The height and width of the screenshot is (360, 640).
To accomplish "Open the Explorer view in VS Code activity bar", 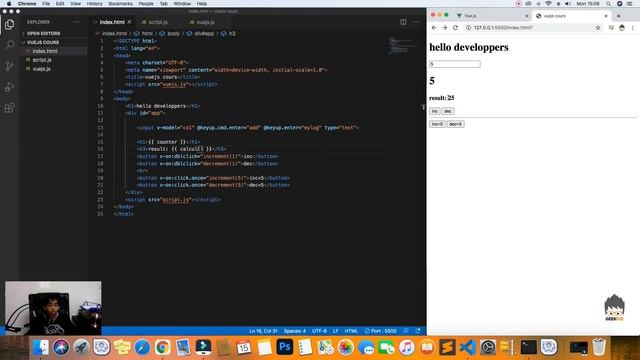I will pyautogui.click(x=9, y=24).
